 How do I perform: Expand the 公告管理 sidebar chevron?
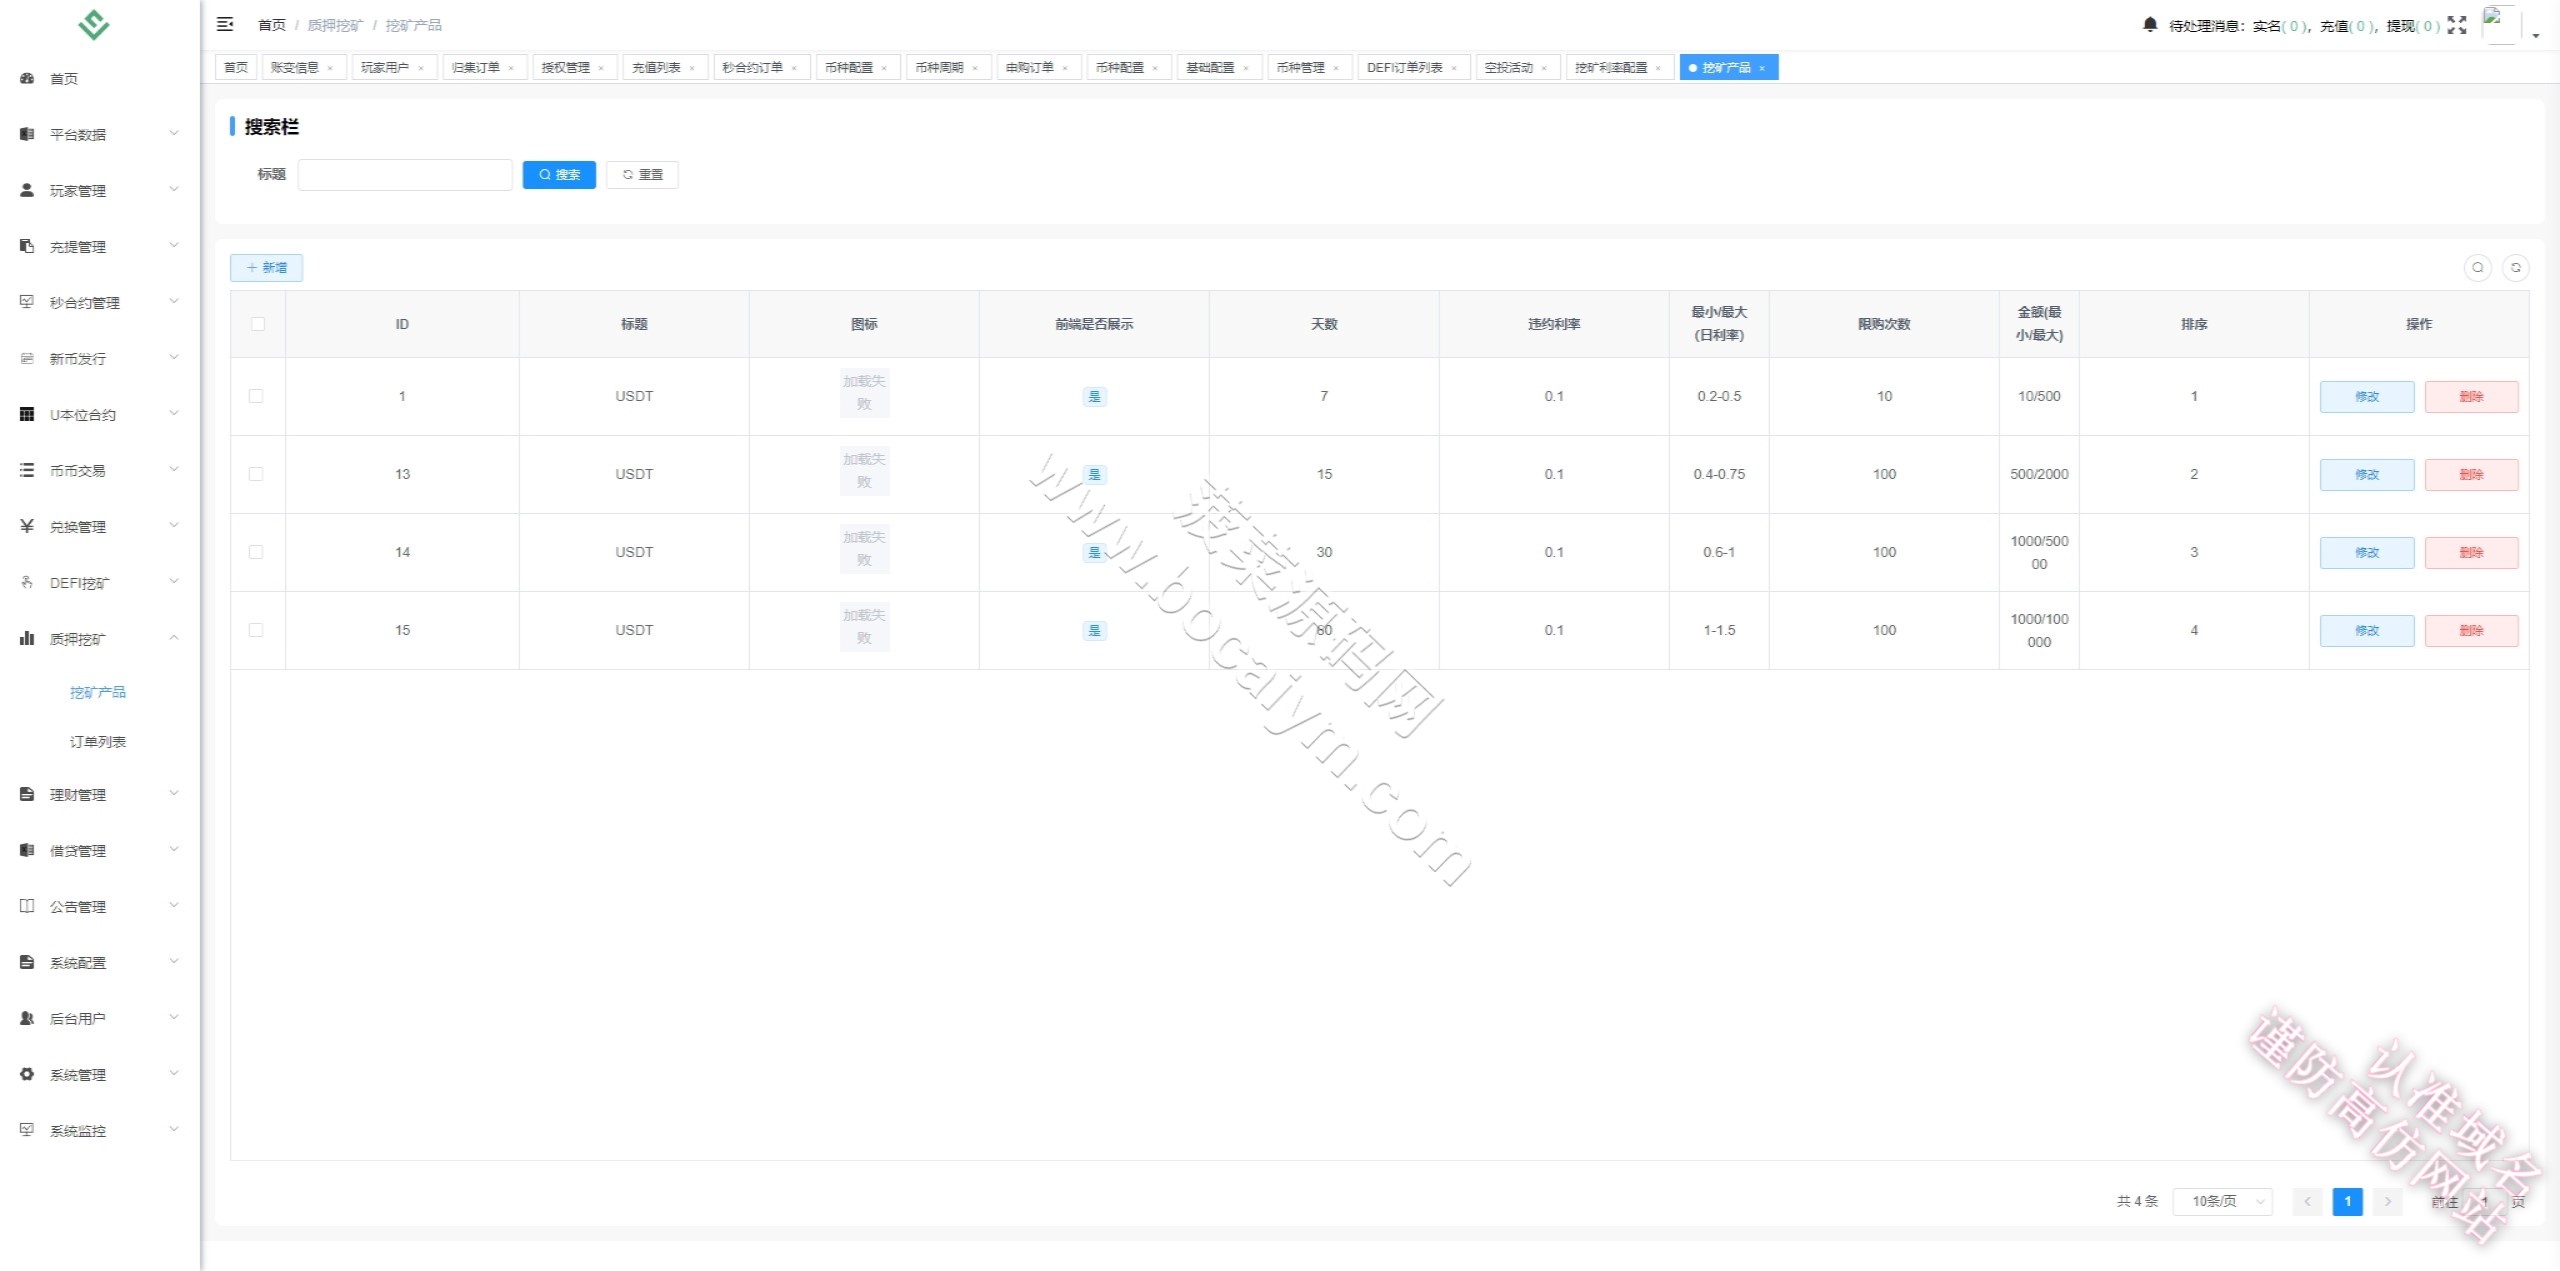pos(174,905)
